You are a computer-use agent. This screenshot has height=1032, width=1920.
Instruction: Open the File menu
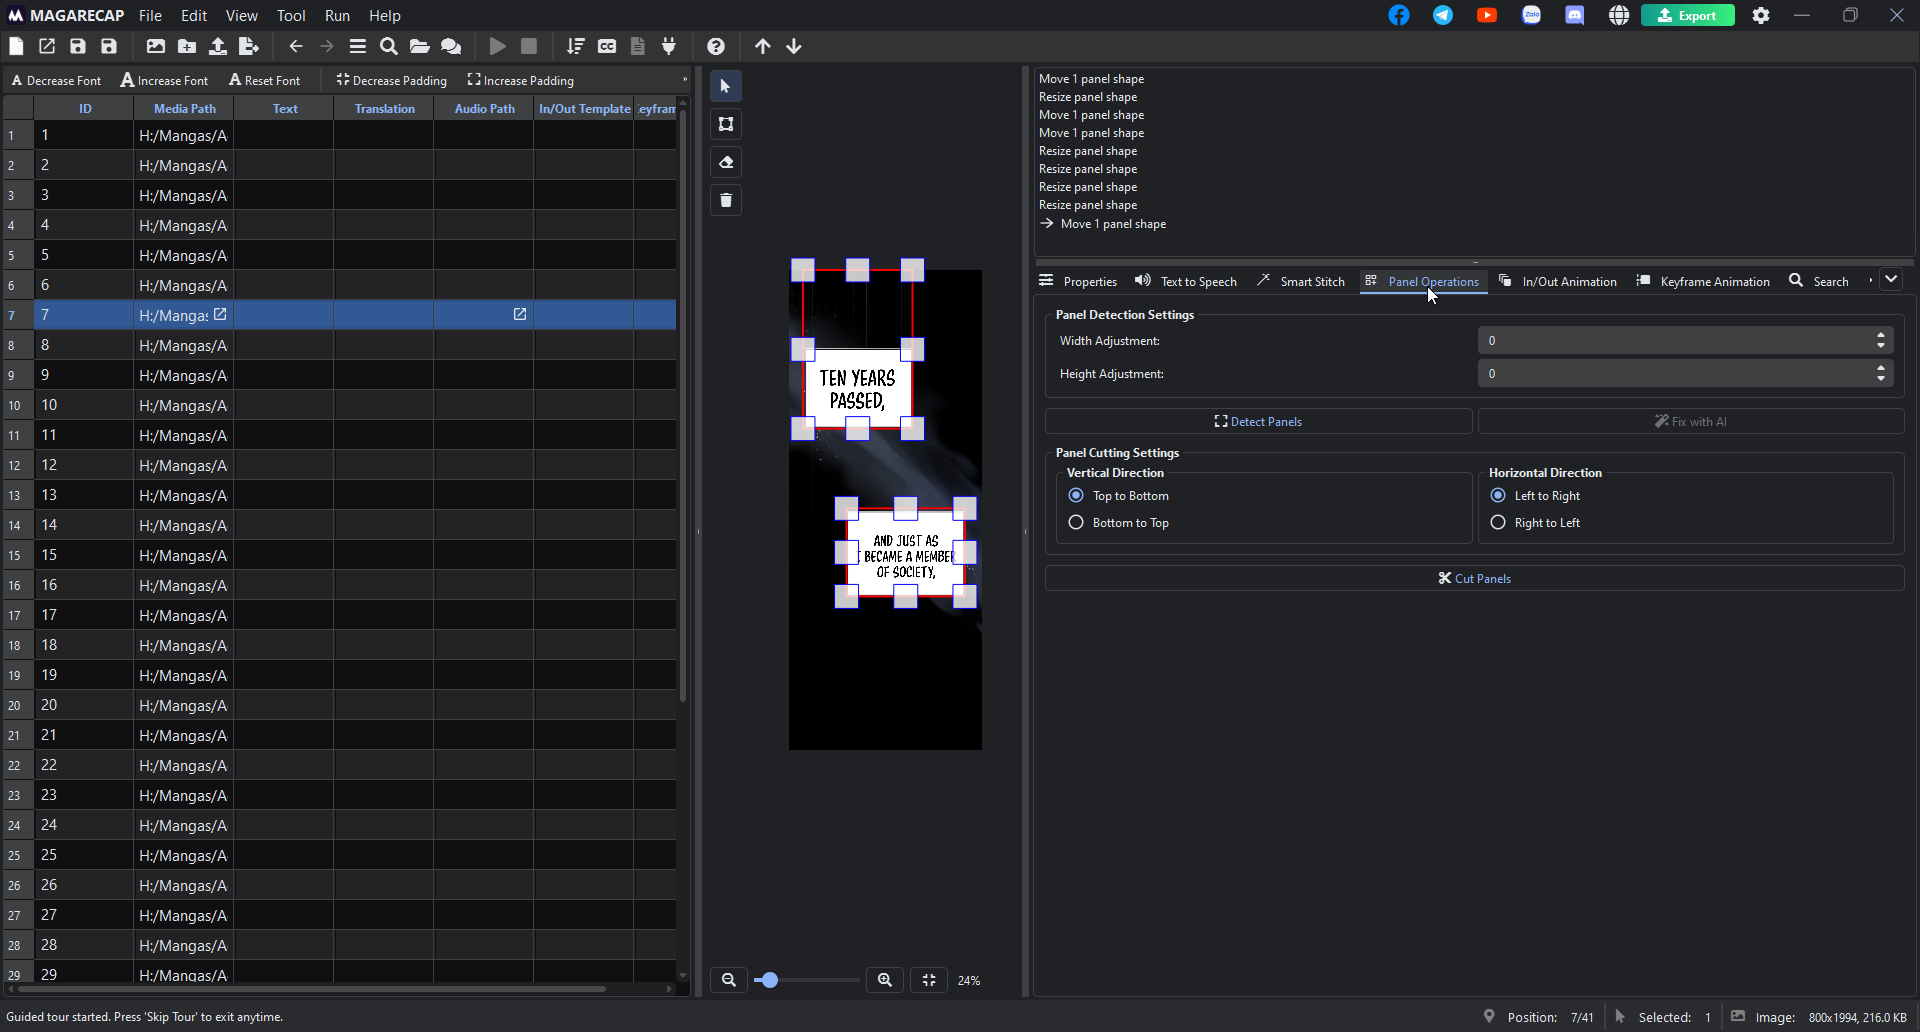point(150,15)
